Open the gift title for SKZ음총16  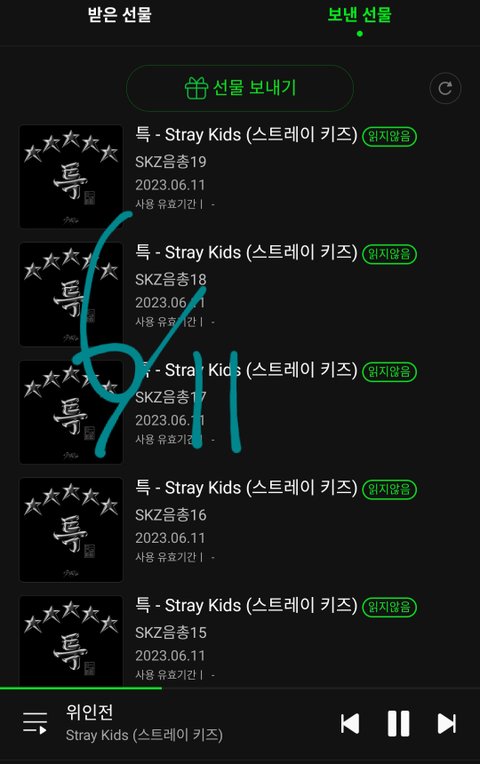247,488
